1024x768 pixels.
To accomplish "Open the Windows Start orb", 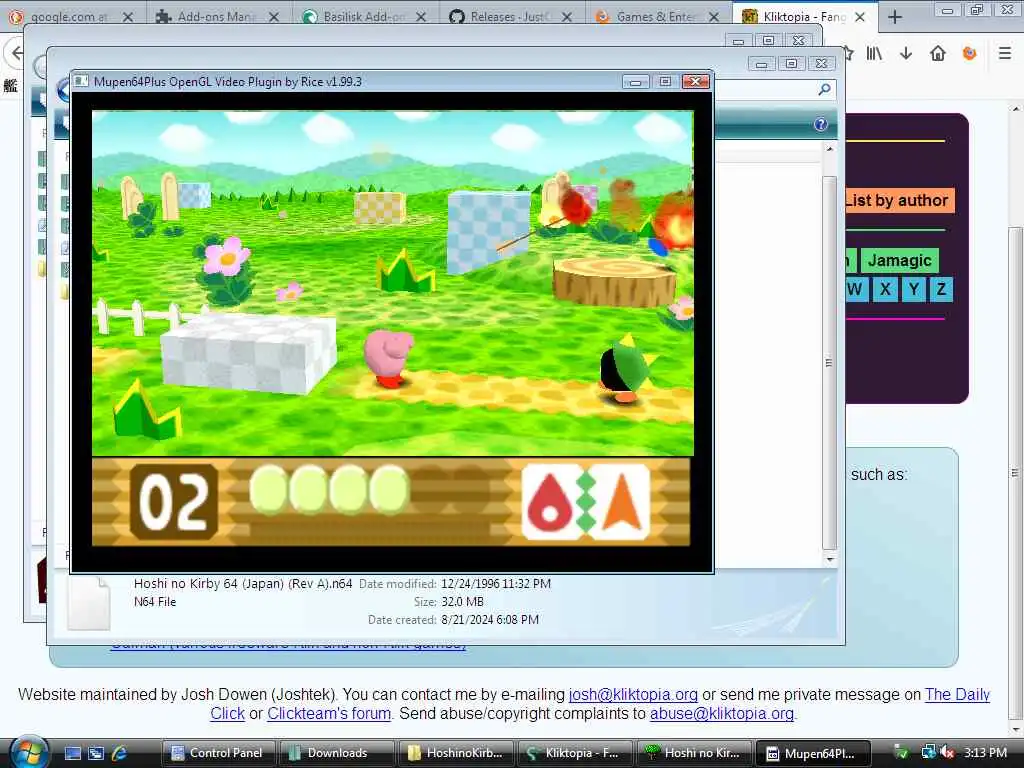I will [x=29, y=752].
